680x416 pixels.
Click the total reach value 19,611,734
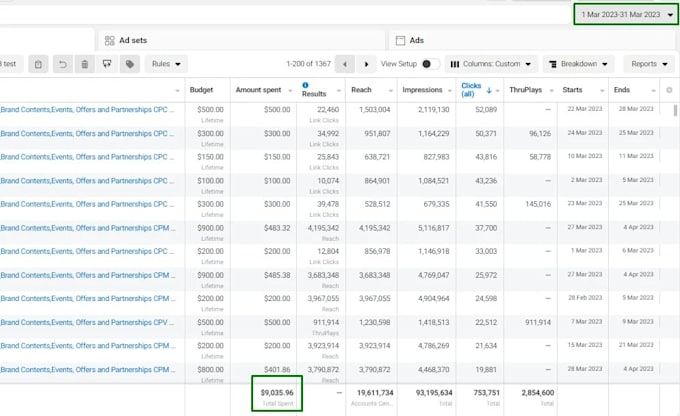[375, 393]
